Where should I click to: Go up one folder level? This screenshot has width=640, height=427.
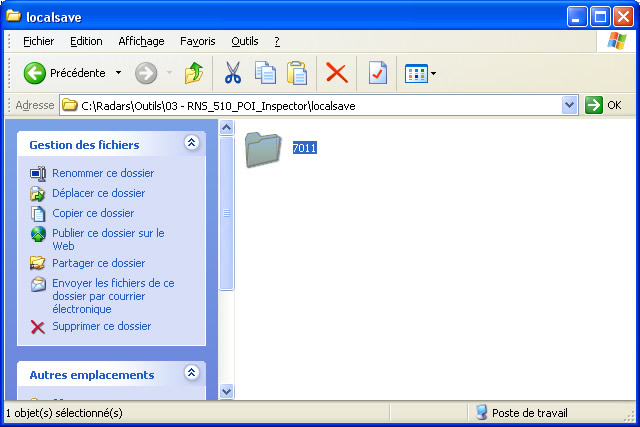click(194, 73)
